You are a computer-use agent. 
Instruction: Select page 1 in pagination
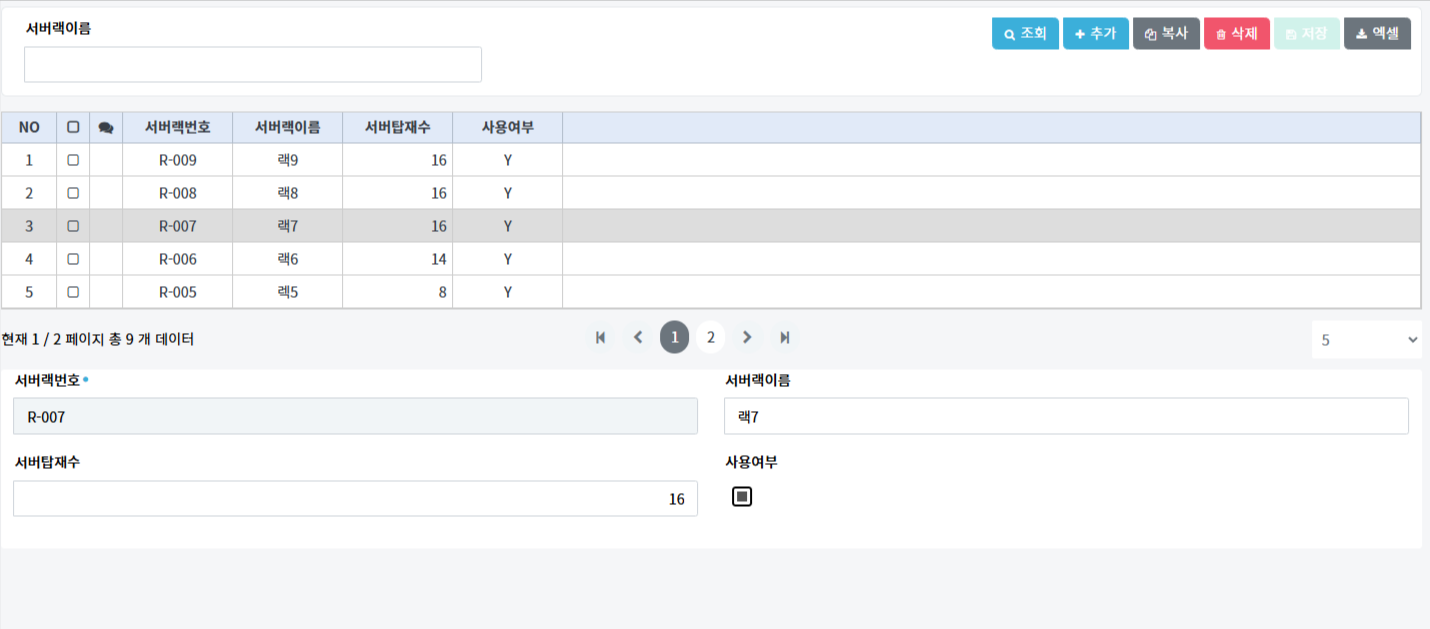[675, 337]
